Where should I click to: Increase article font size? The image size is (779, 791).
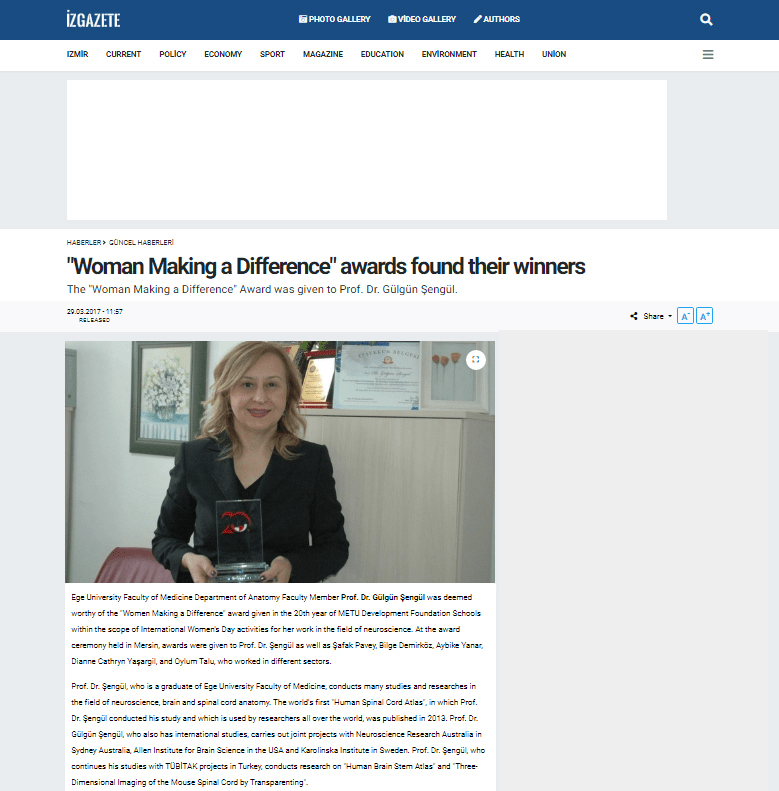point(704,316)
